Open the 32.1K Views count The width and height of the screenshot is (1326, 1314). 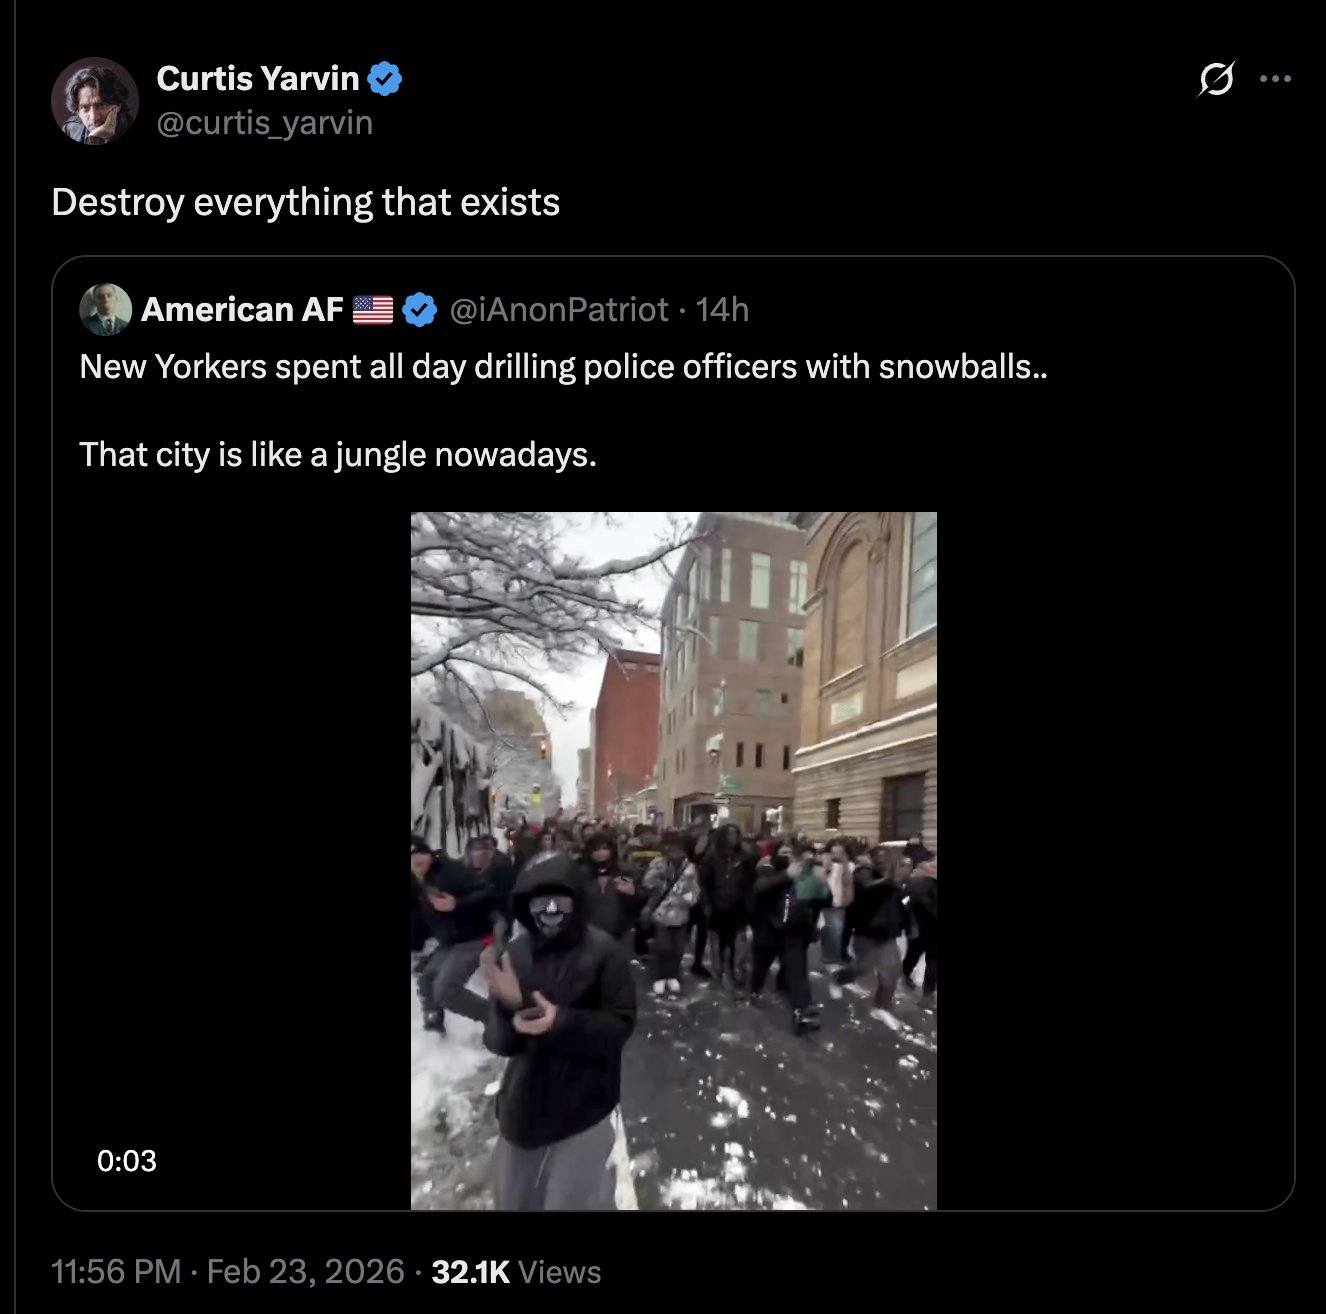click(516, 1272)
